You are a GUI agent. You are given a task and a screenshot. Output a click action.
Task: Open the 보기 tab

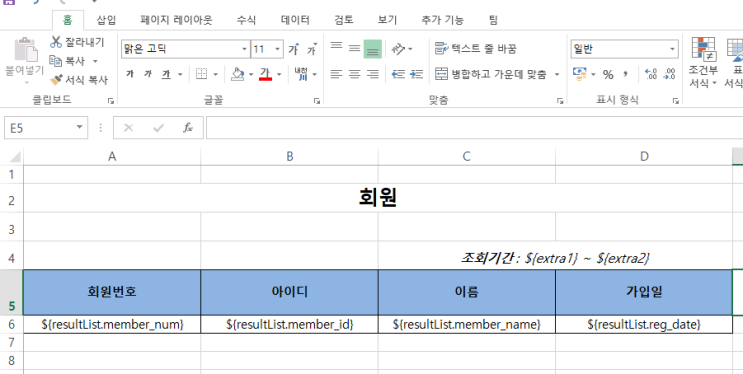click(x=387, y=20)
